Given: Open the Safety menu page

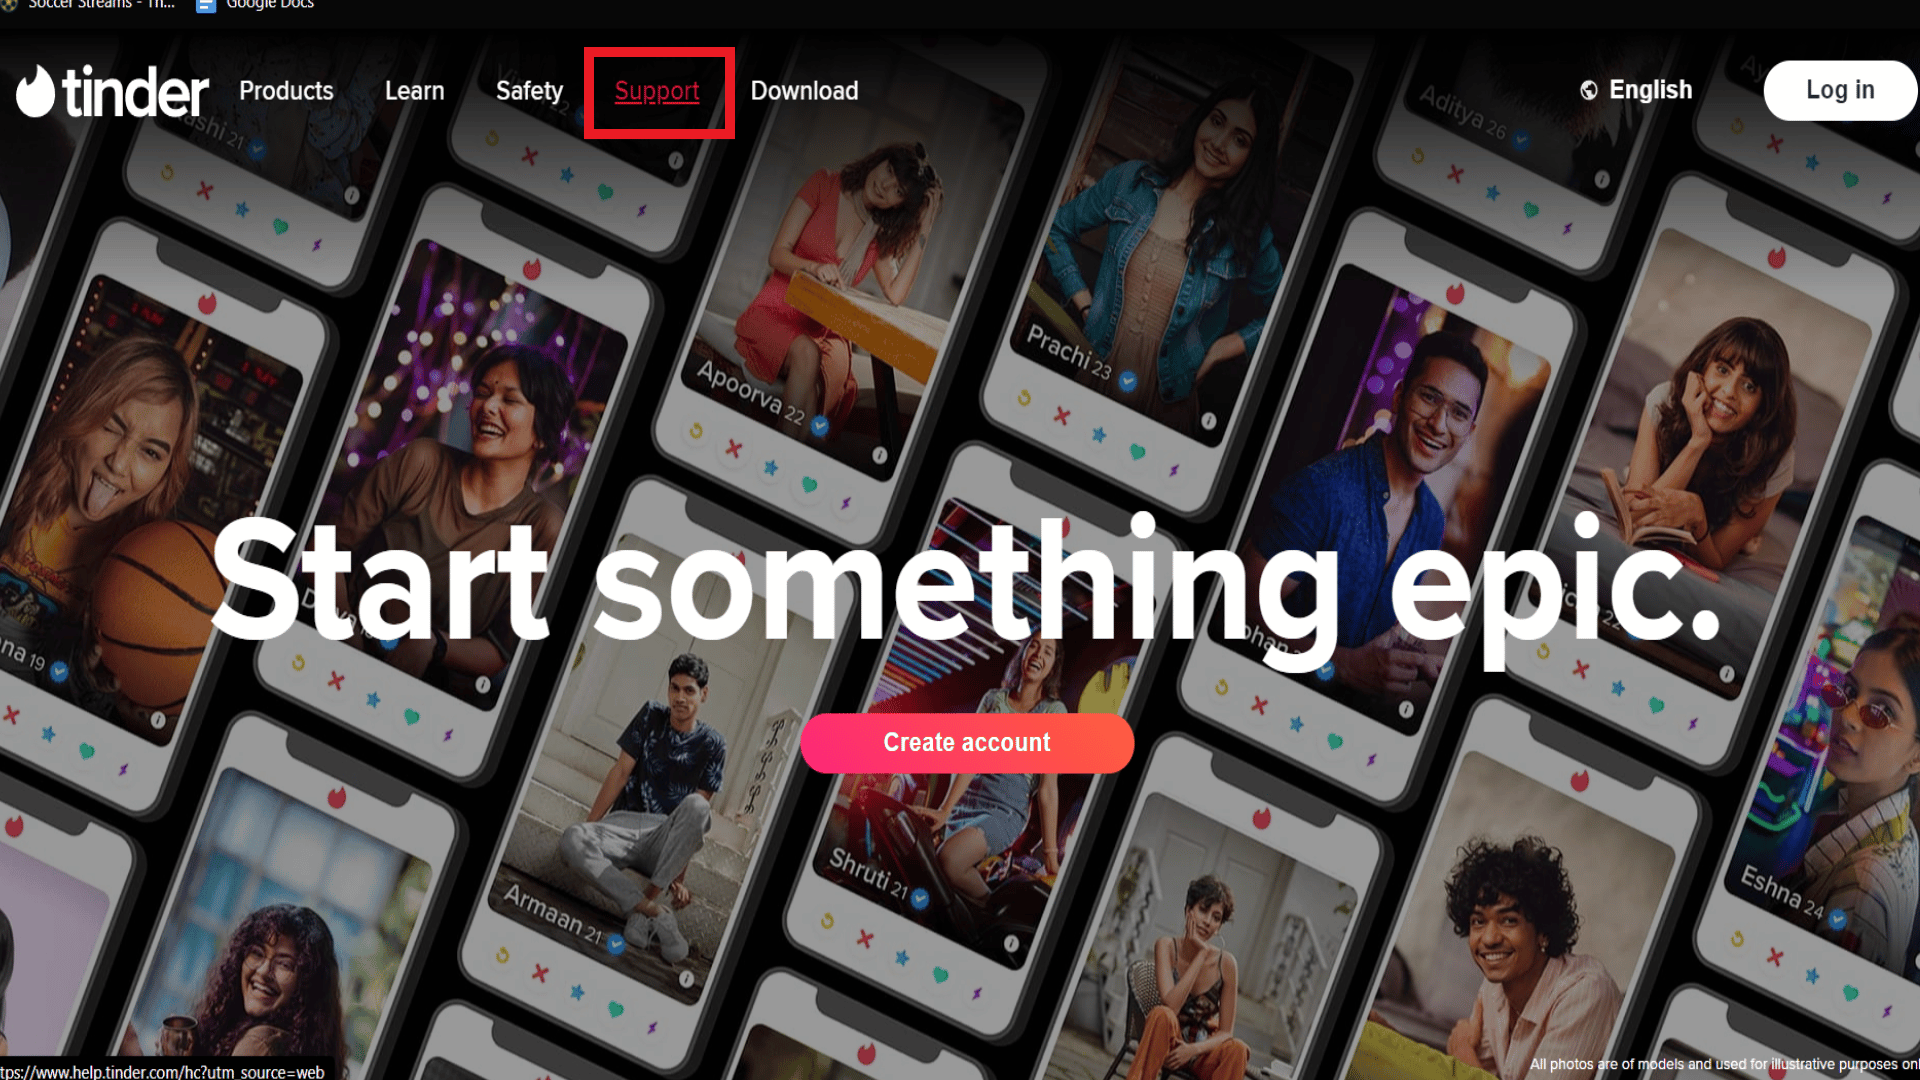Looking at the screenshot, I should pyautogui.click(x=529, y=90).
